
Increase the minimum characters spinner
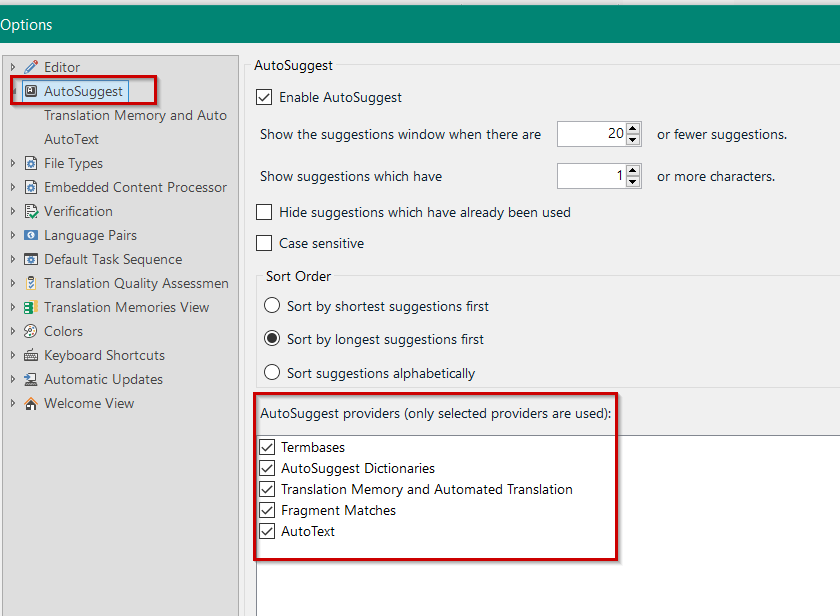(x=633, y=170)
